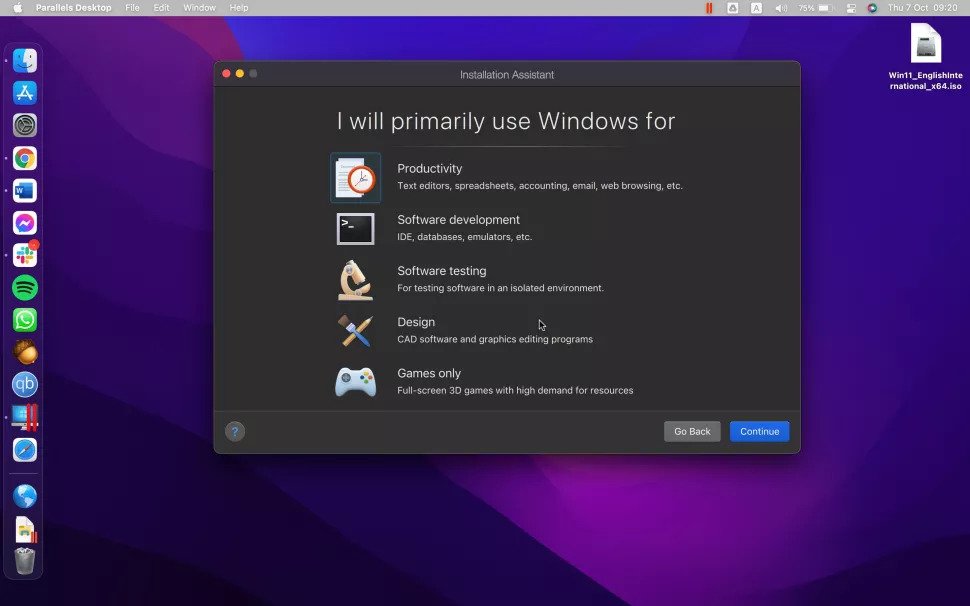The image size is (970, 606).
Task: Open Spotify from the Dock
Action: click(x=24, y=287)
